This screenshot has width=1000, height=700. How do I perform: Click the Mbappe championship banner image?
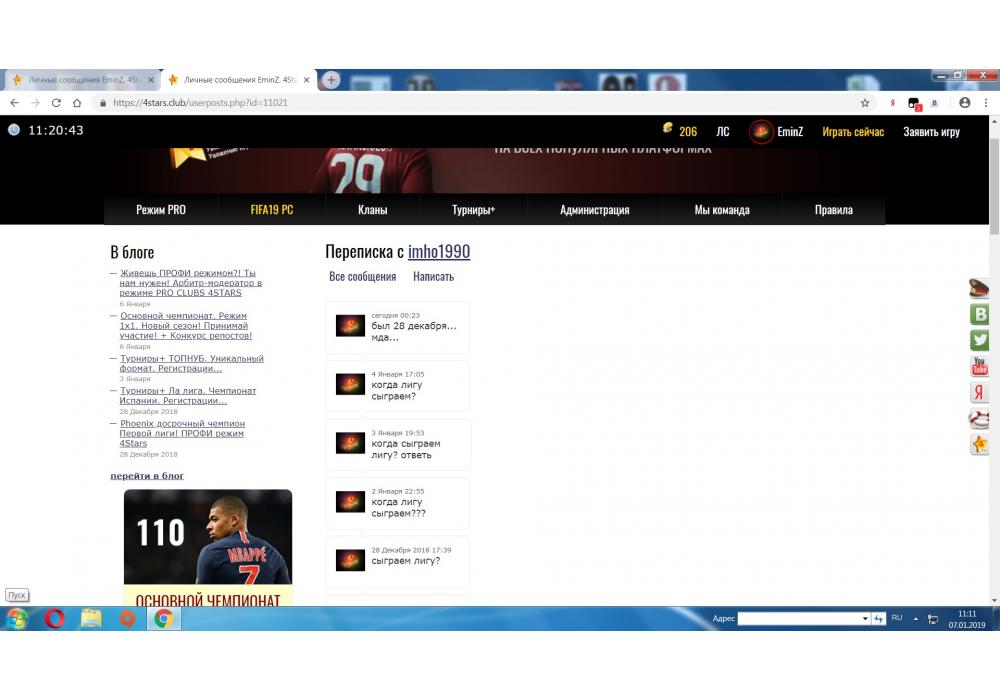pos(208,547)
